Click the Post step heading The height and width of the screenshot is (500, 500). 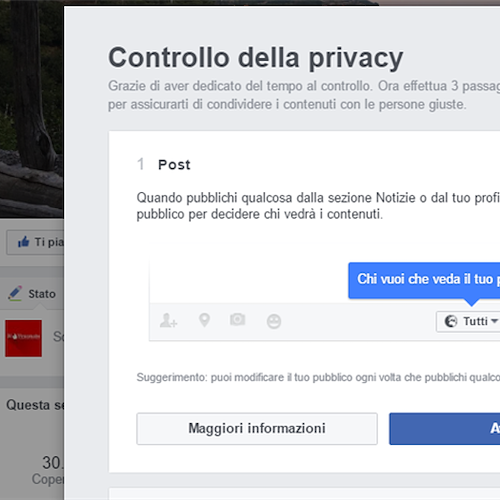coord(174,165)
